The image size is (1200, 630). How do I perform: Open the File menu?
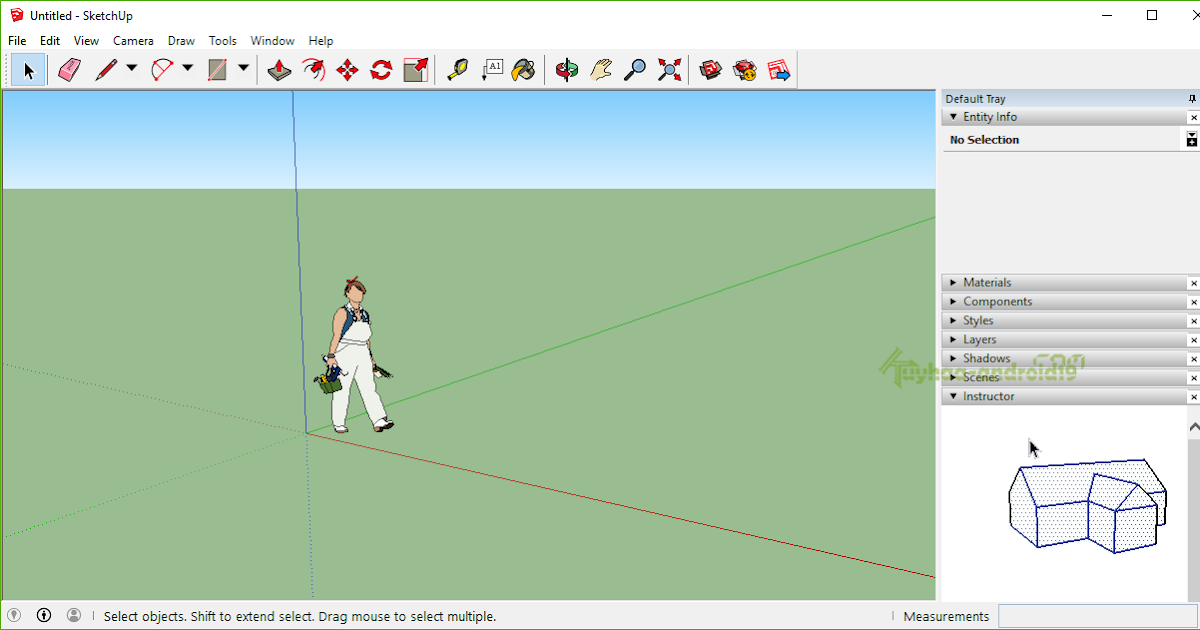click(x=17, y=41)
